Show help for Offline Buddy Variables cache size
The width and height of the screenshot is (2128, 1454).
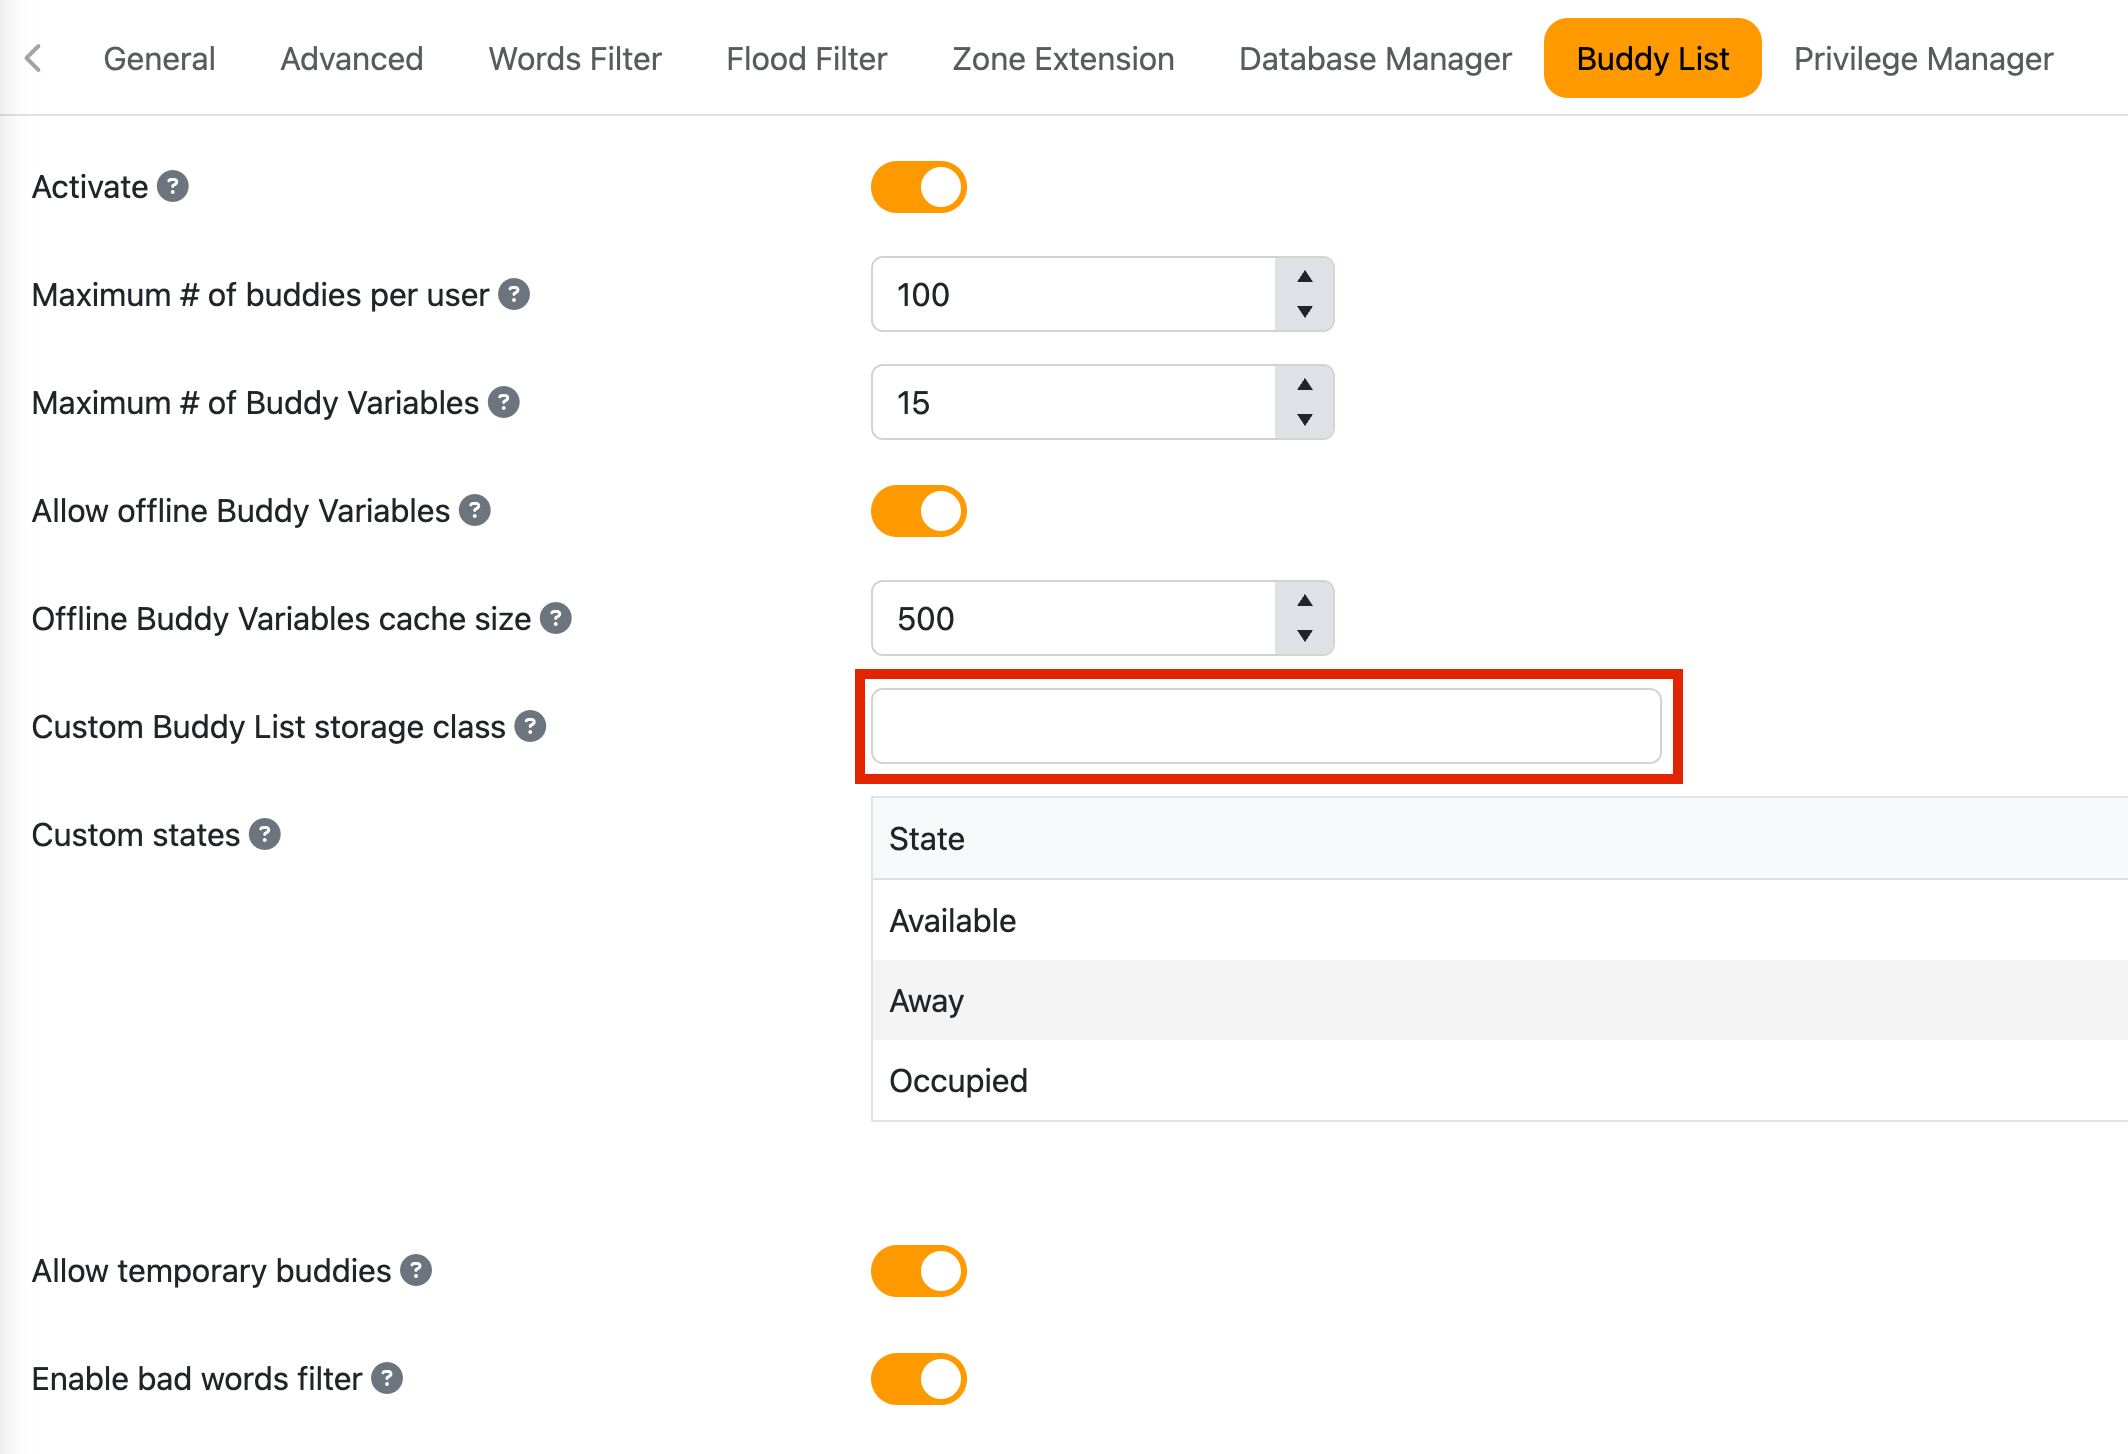coord(557,618)
